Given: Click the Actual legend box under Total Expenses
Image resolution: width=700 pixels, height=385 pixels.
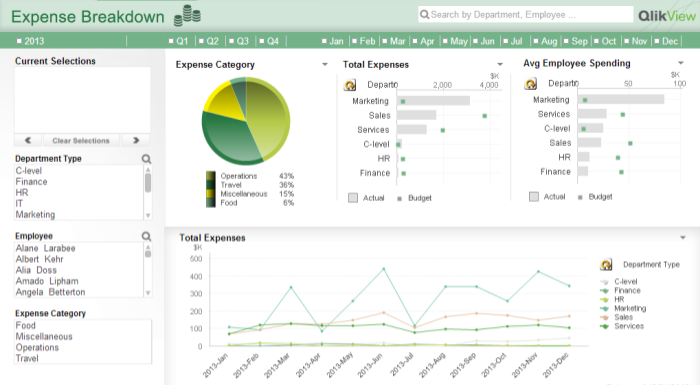Looking at the screenshot, I should click(353, 198).
